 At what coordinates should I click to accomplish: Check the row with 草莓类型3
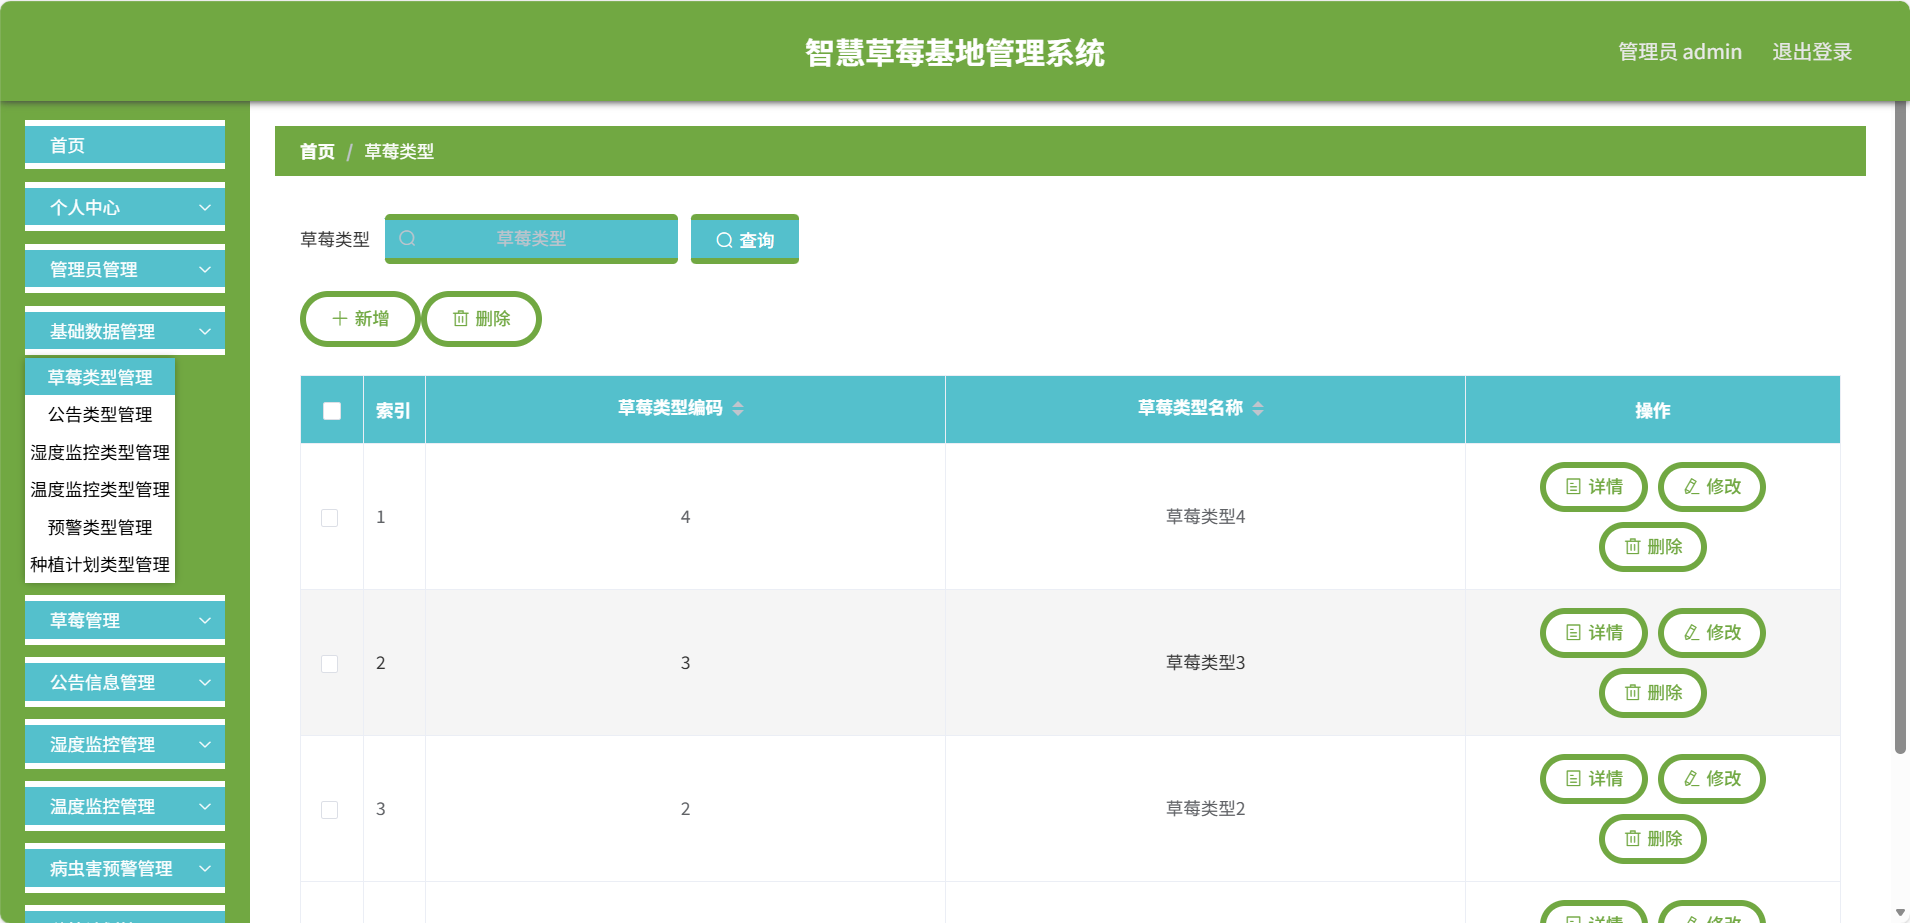(329, 663)
